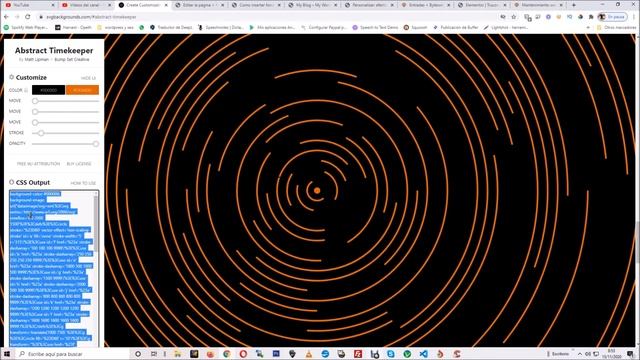This screenshot has width=640, height=360.
Task: Open the Chrome extensions puzzle icon
Action: pyautogui.click(x=591, y=17)
